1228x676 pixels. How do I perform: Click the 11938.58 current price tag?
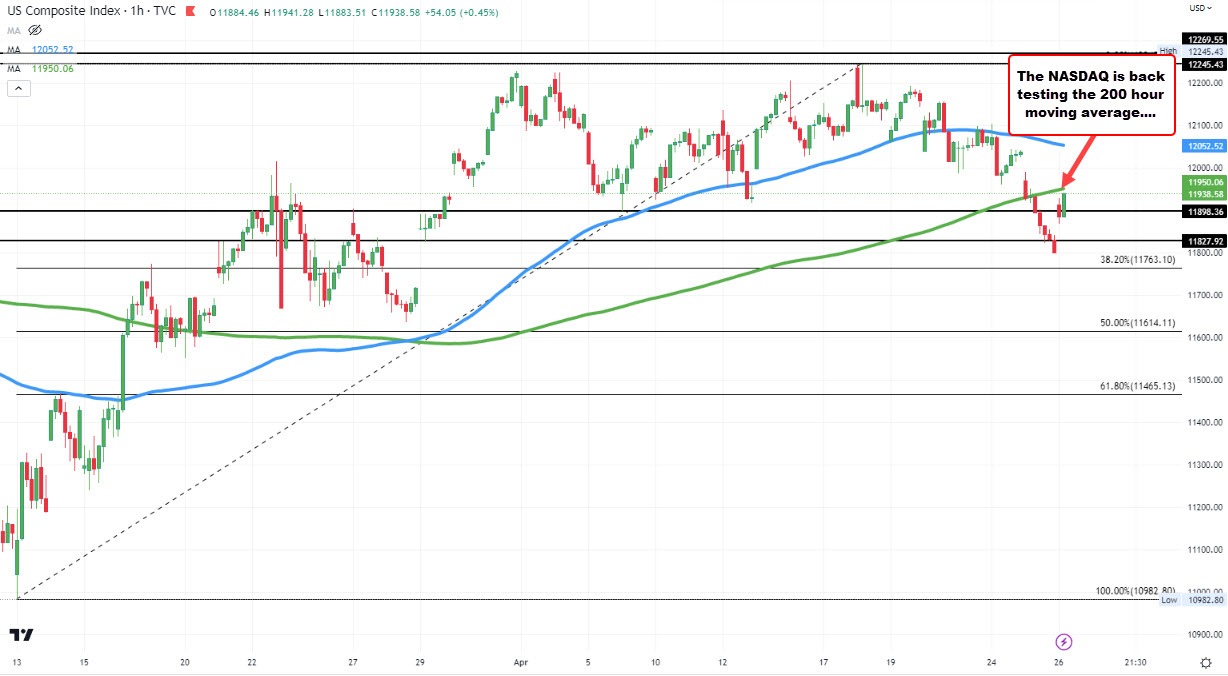click(x=1203, y=192)
